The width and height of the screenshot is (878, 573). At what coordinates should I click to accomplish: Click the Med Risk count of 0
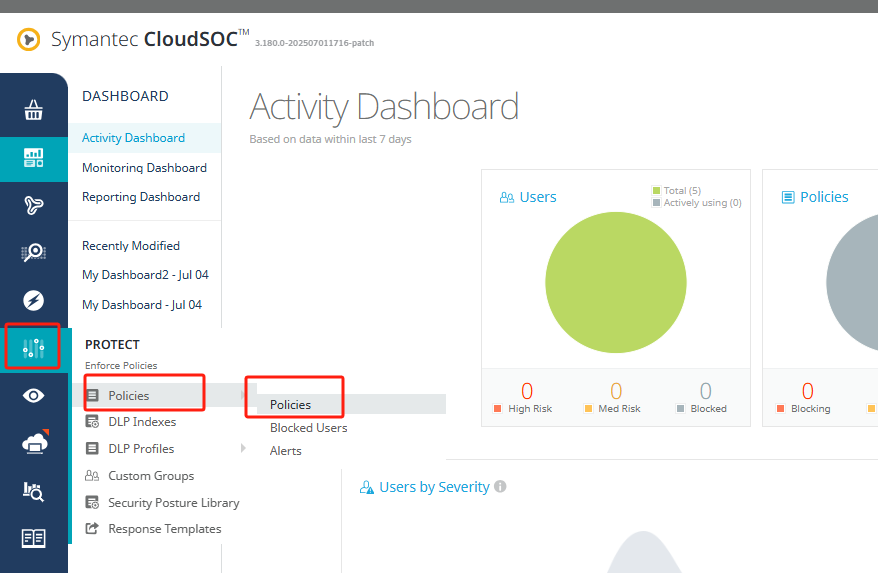pyautogui.click(x=616, y=391)
